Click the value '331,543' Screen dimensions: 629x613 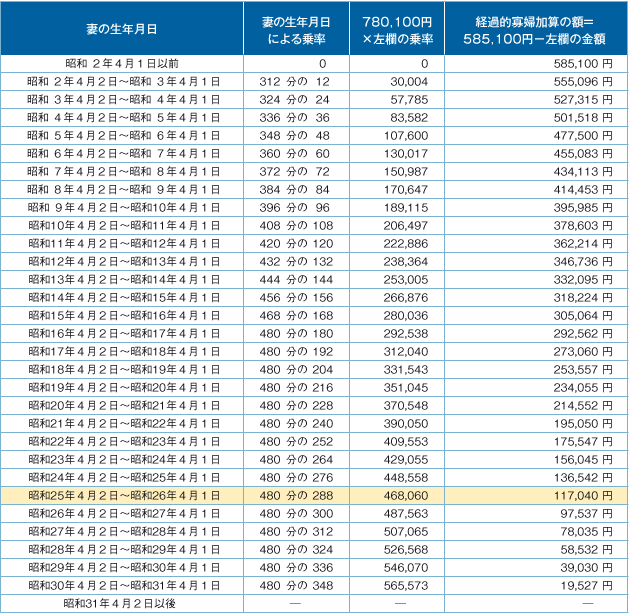coord(406,370)
